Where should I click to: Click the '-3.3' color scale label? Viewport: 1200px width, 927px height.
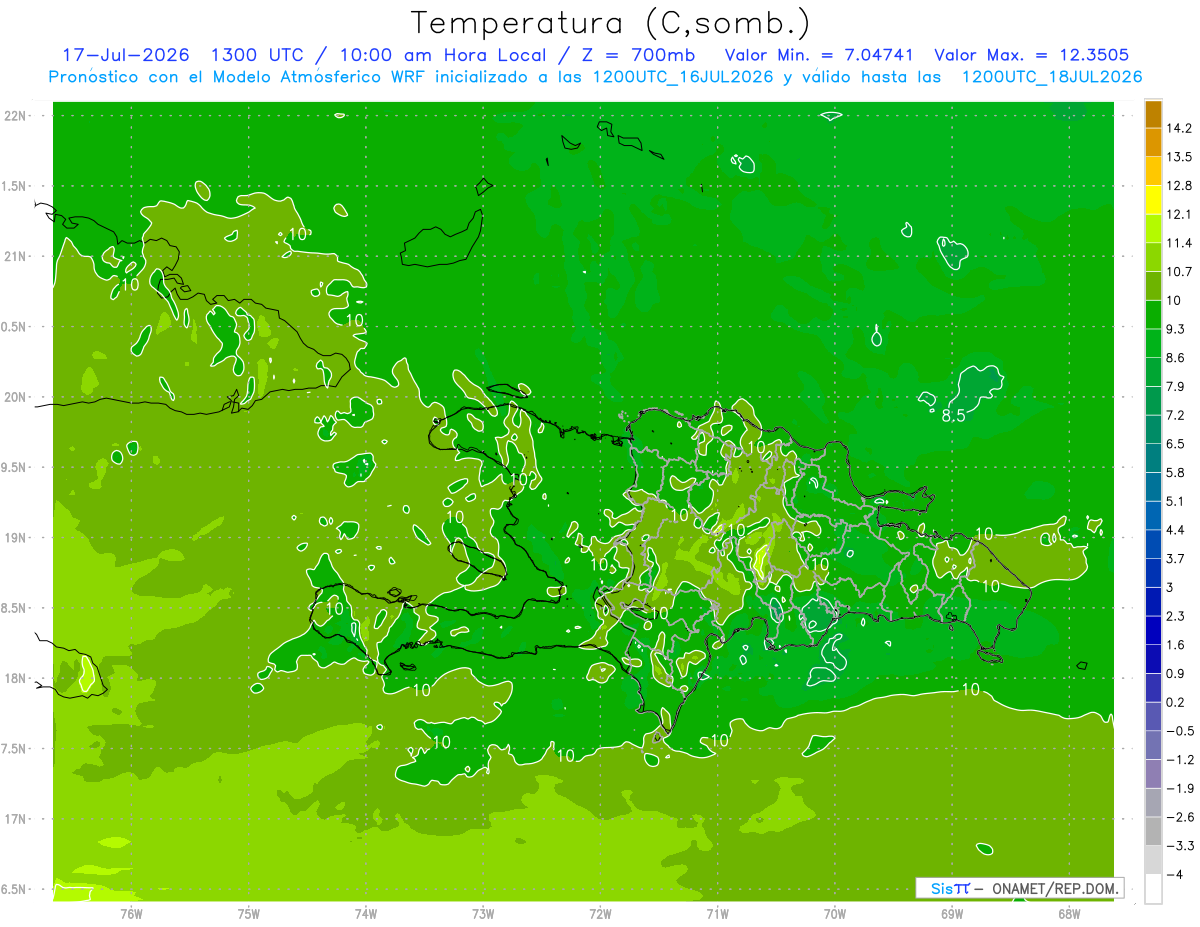(1179, 846)
